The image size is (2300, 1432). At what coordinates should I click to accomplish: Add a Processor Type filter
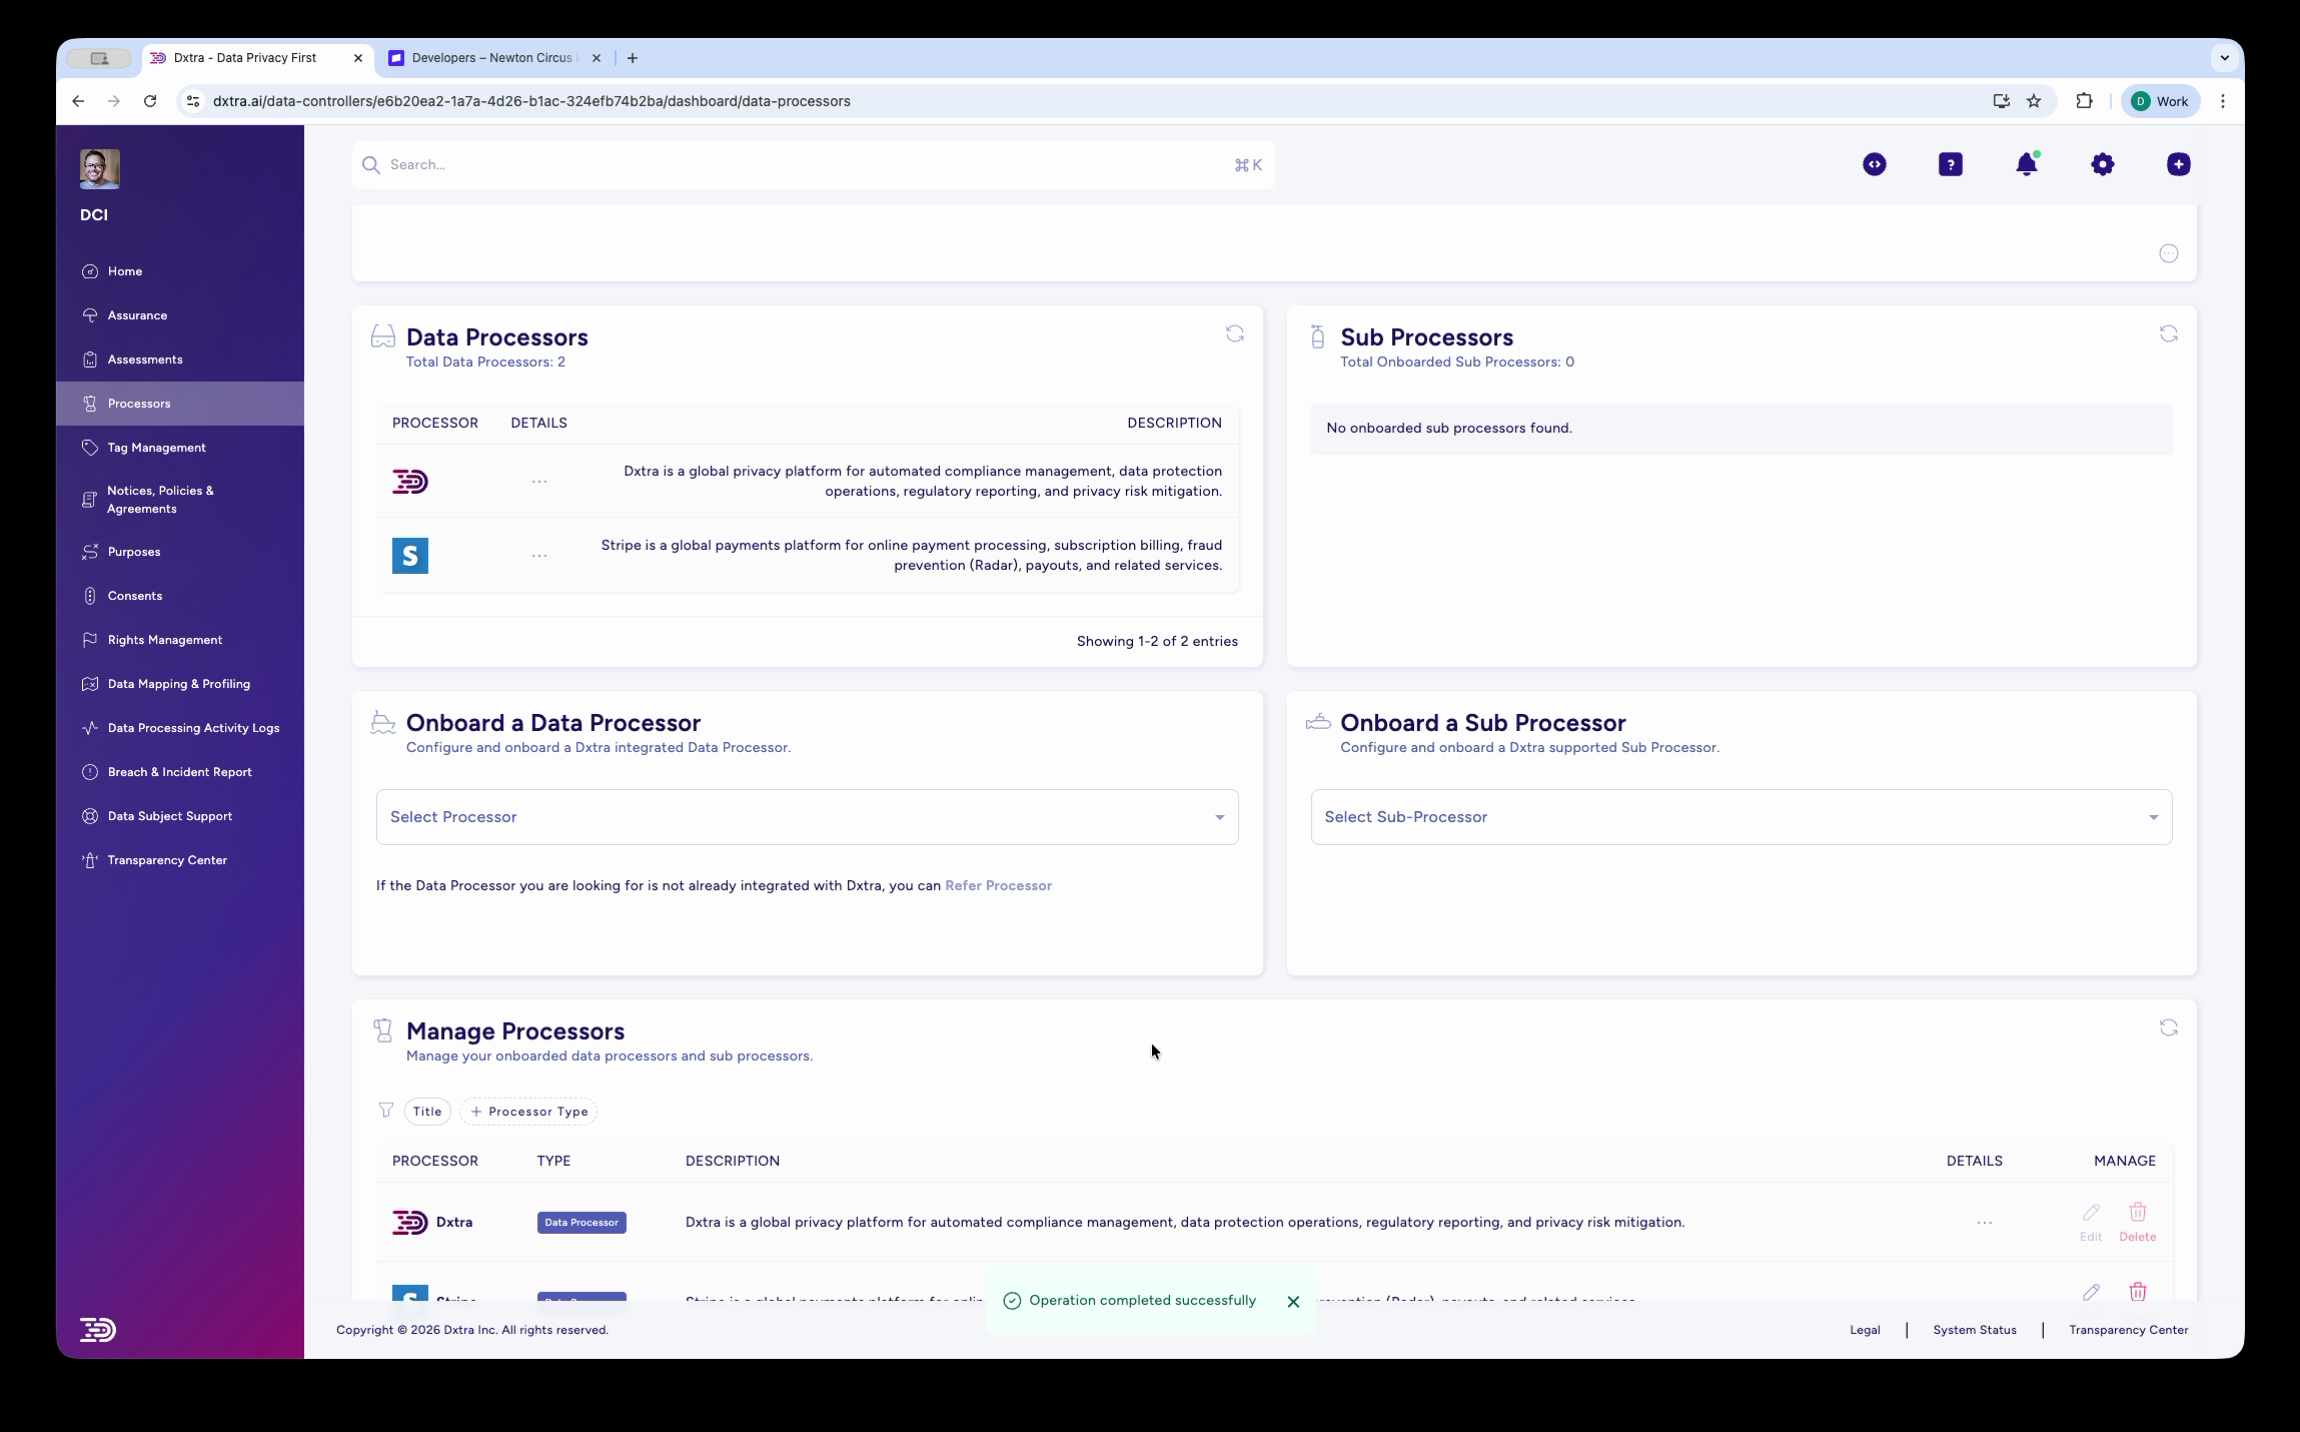pos(529,1111)
